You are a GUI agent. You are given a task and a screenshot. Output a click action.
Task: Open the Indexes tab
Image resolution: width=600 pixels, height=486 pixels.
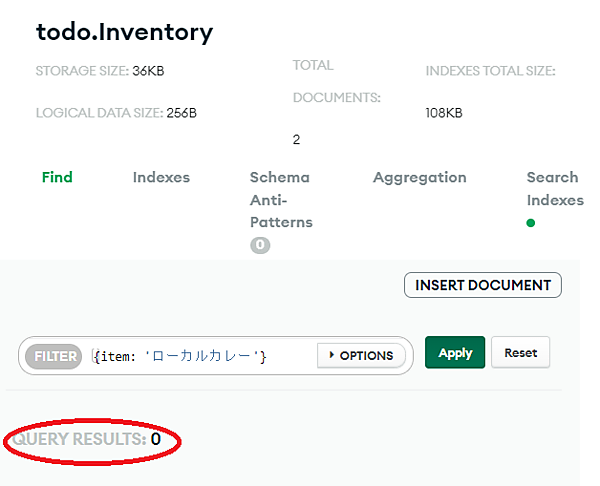(x=161, y=177)
